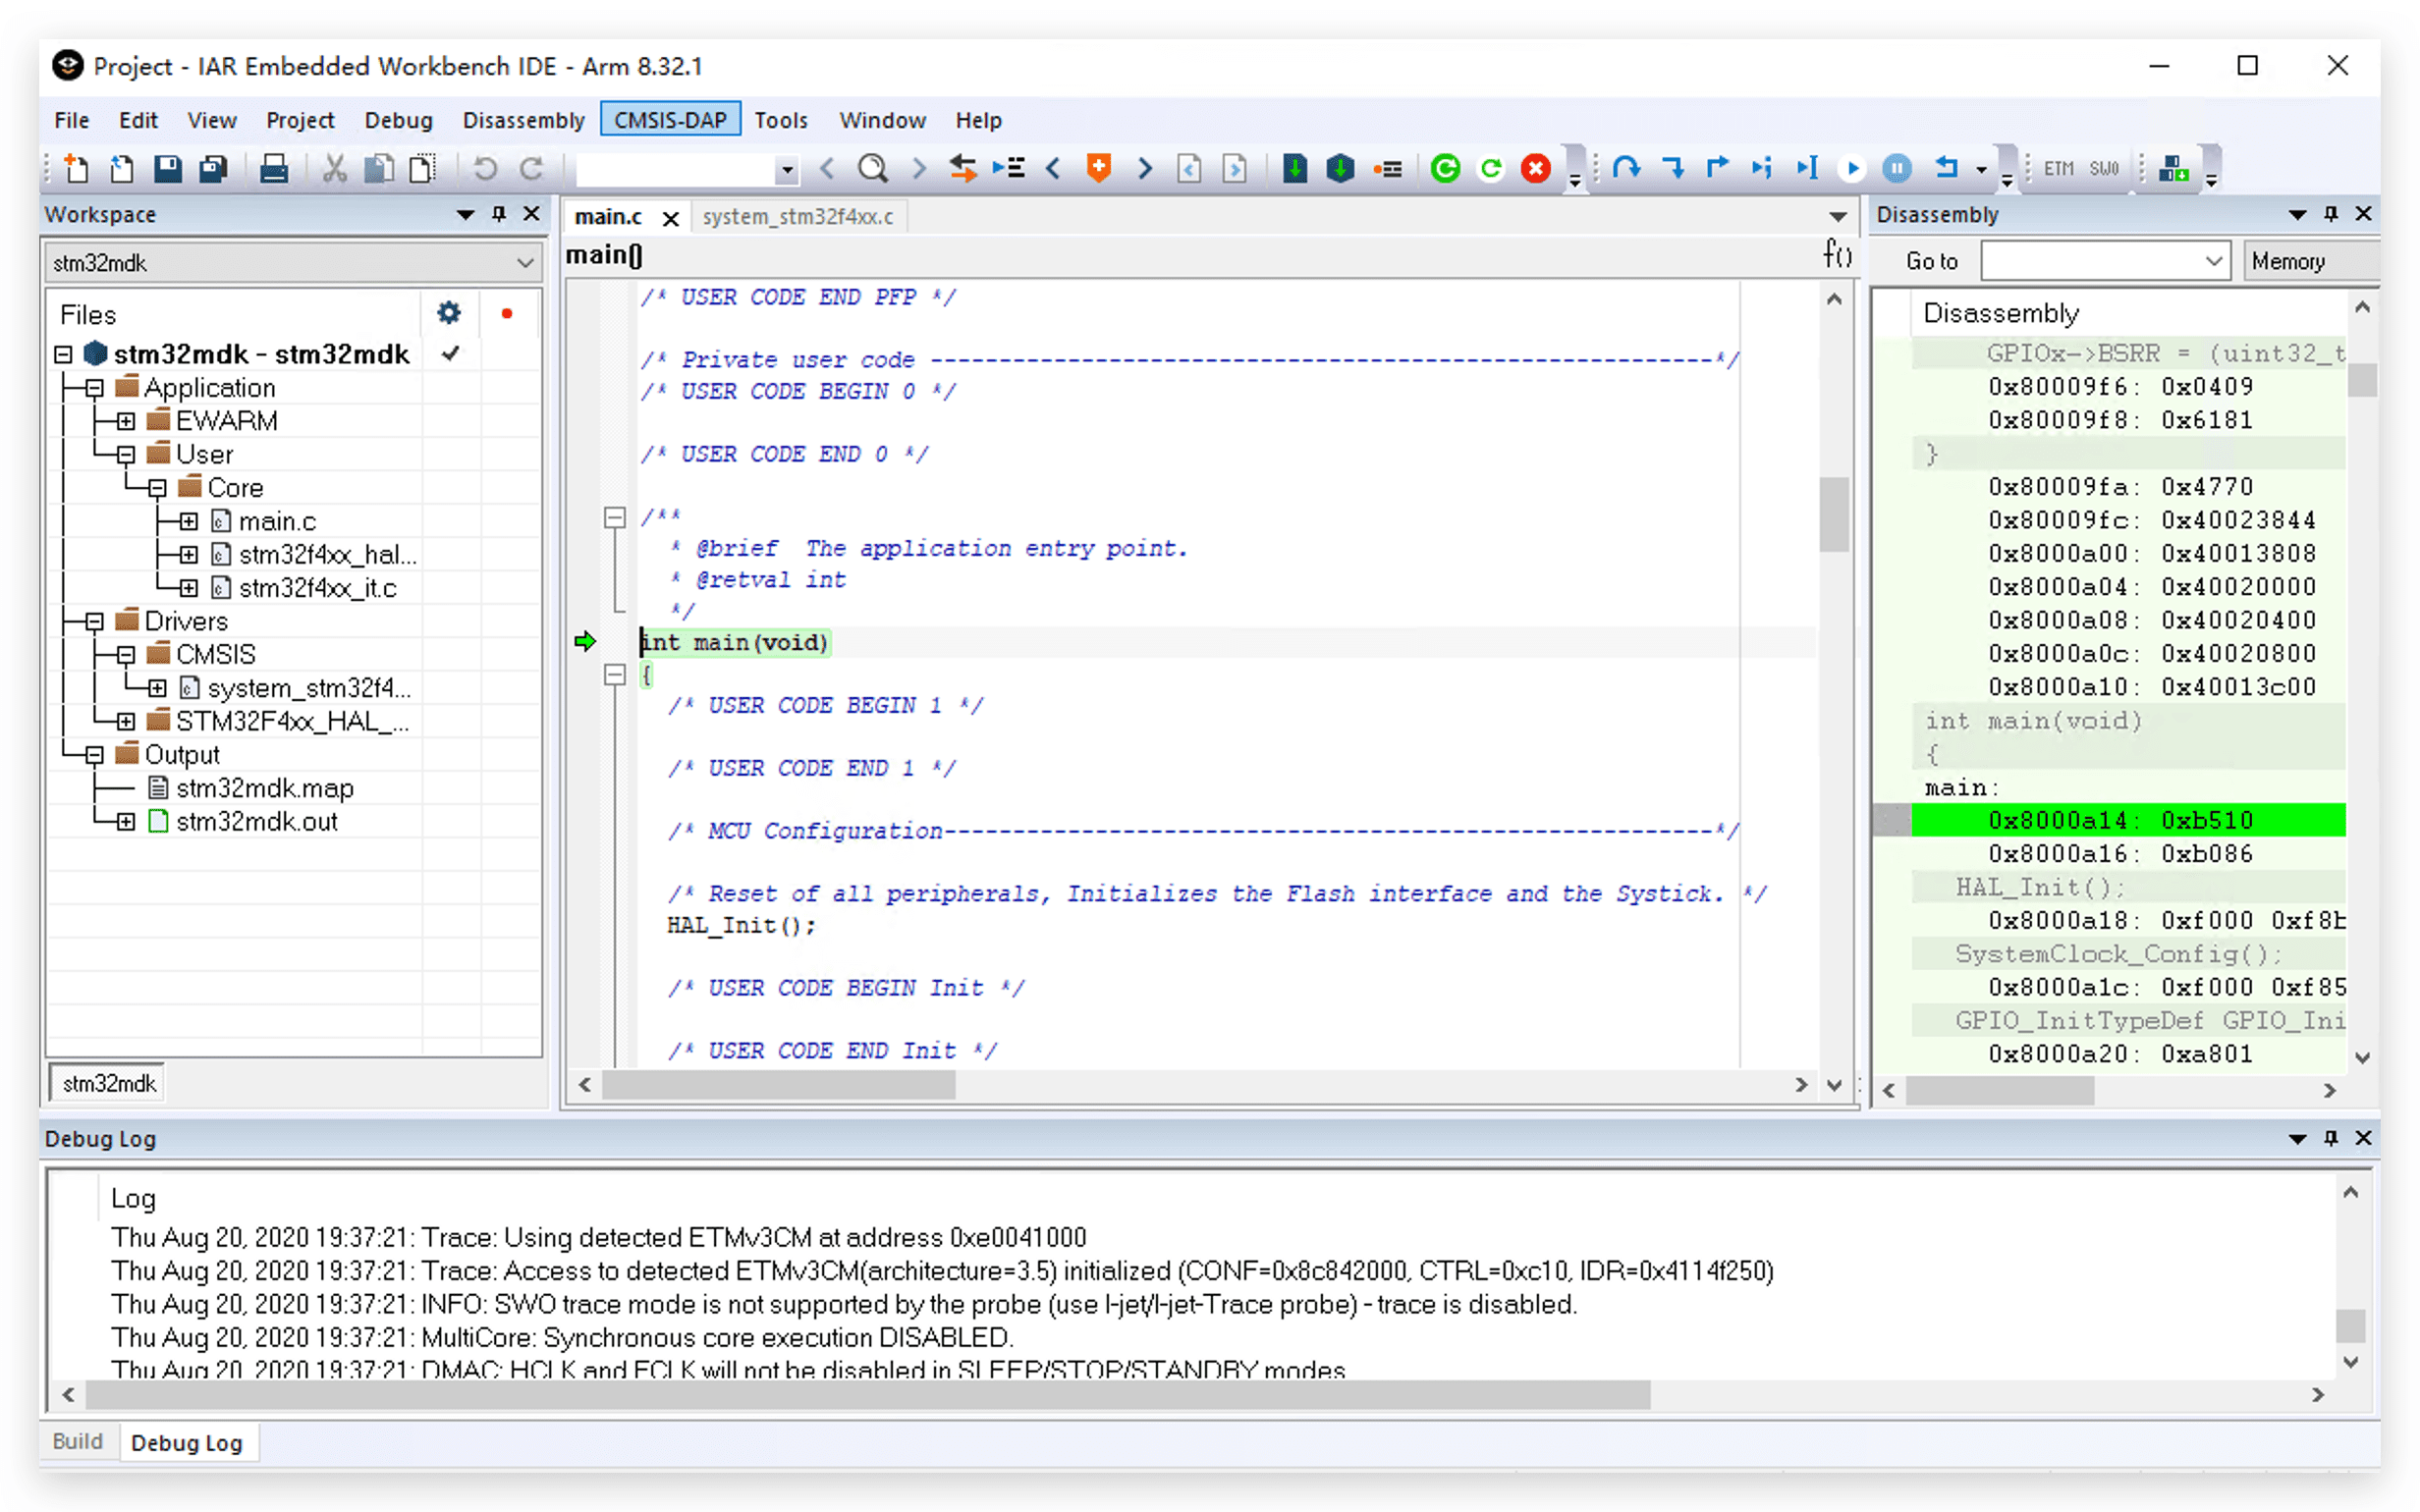Click the Step Over icon
Image resolution: width=2420 pixels, height=1512 pixels.
(1626, 168)
